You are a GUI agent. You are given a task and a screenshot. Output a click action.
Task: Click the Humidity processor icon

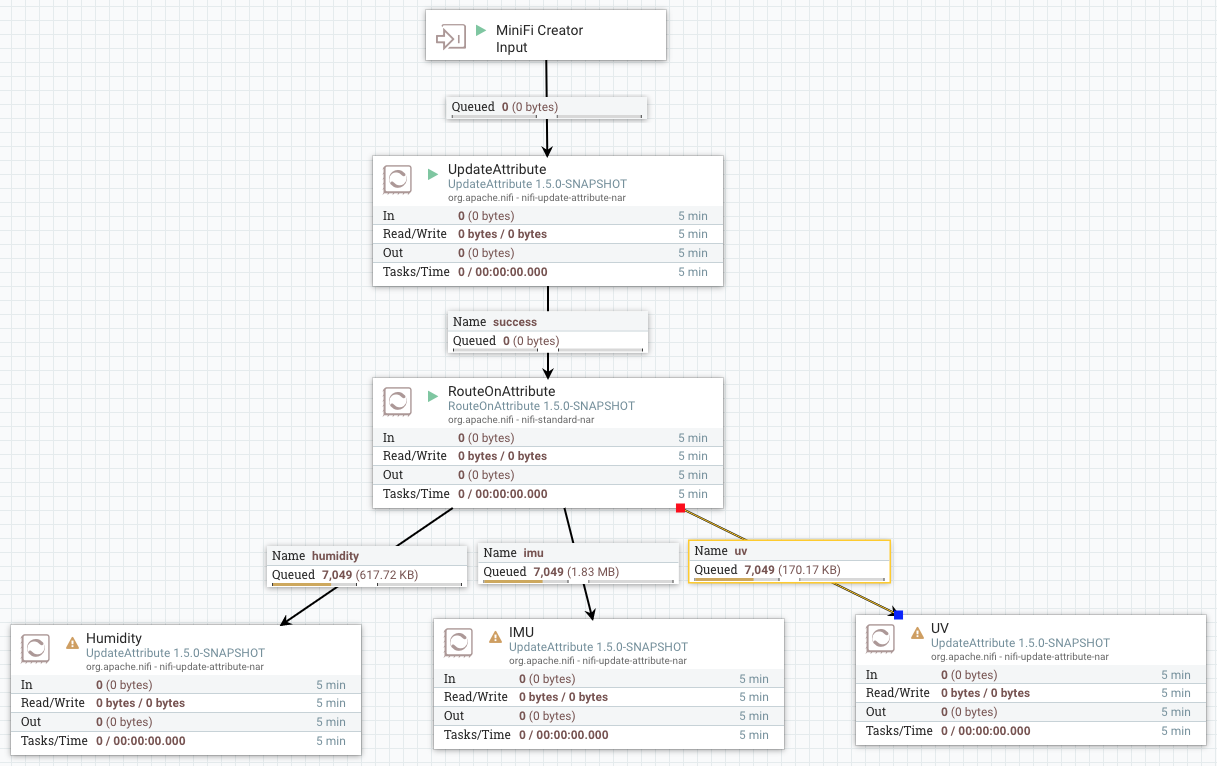pyautogui.click(x=36, y=648)
